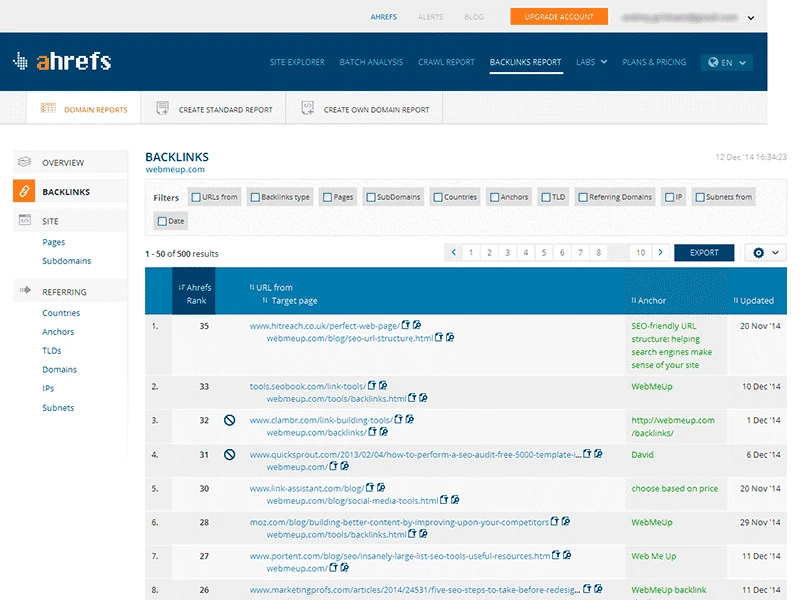Go to Site Explorer tab
This screenshot has height=600, width=800.
(x=297, y=62)
